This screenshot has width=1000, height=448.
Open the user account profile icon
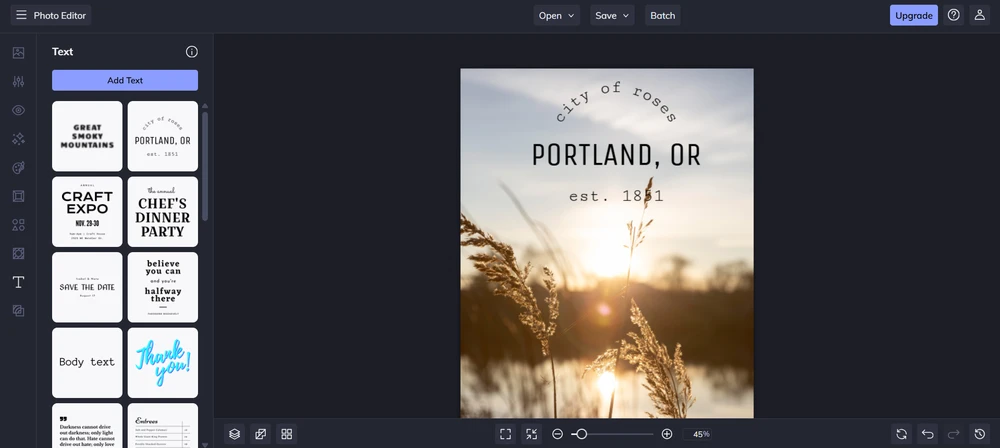[979, 15]
